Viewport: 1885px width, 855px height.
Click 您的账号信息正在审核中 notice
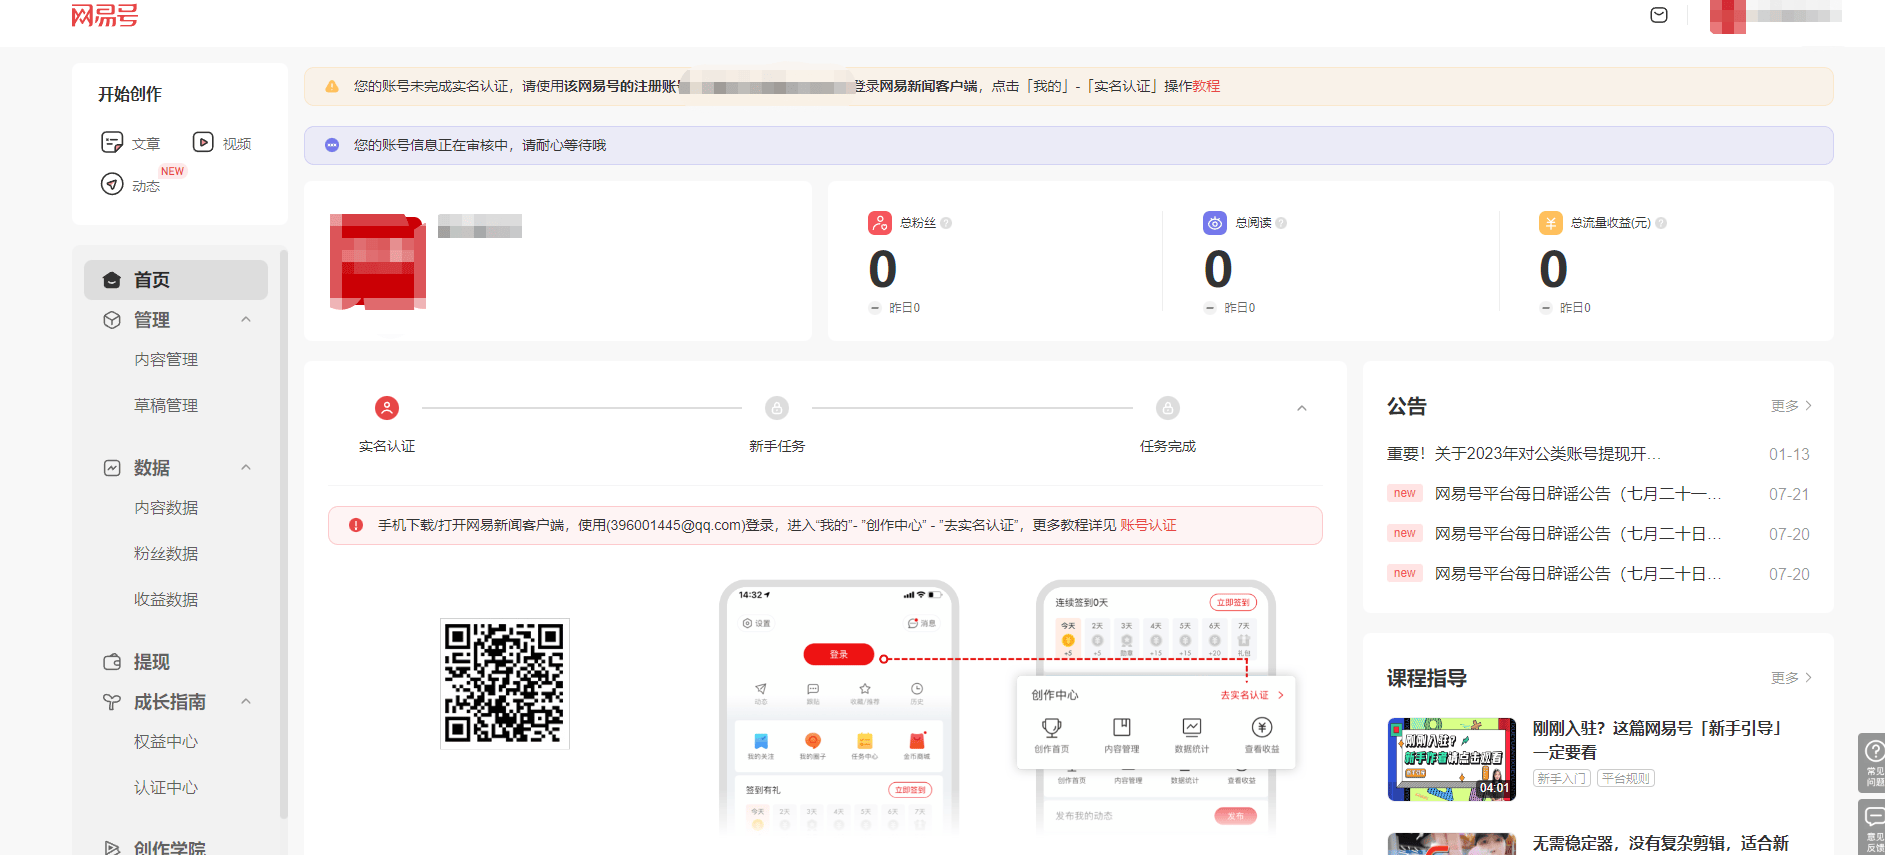pyautogui.click(x=479, y=145)
